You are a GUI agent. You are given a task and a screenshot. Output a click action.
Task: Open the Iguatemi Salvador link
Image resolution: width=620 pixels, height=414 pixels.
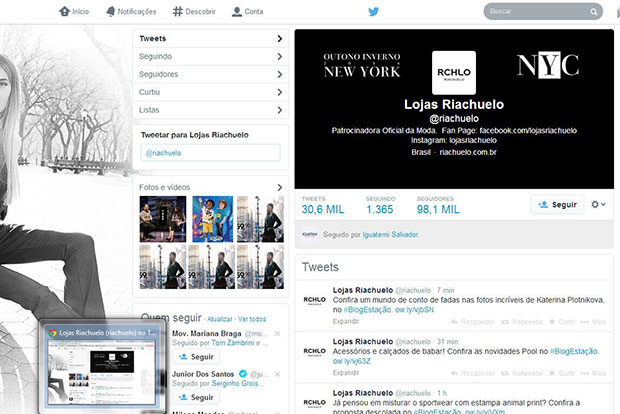(390, 235)
